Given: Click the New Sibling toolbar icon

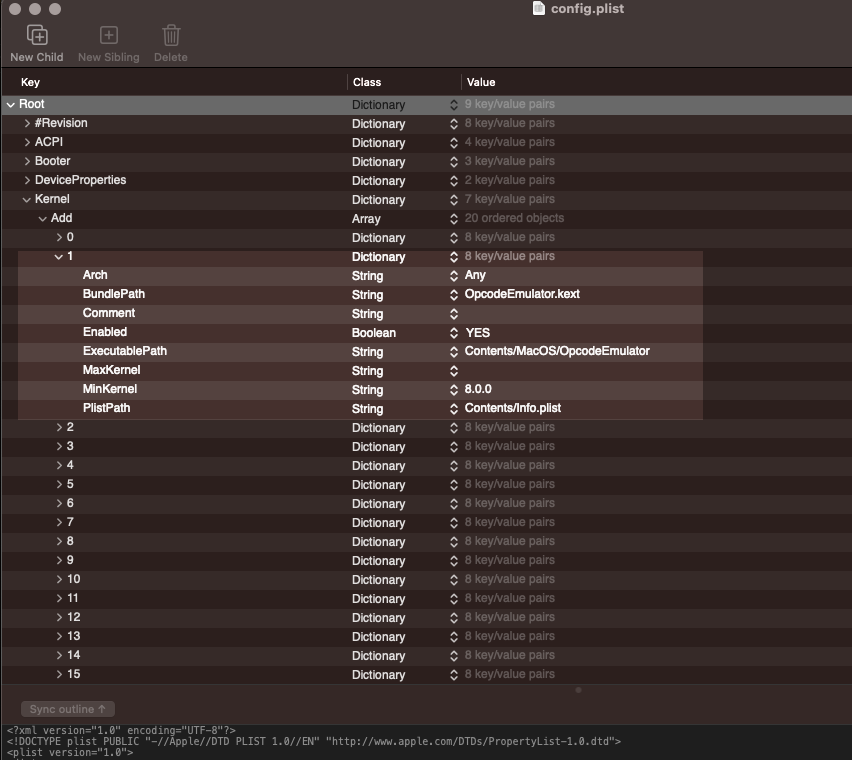Looking at the screenshot, I should (x=108, y=36).
